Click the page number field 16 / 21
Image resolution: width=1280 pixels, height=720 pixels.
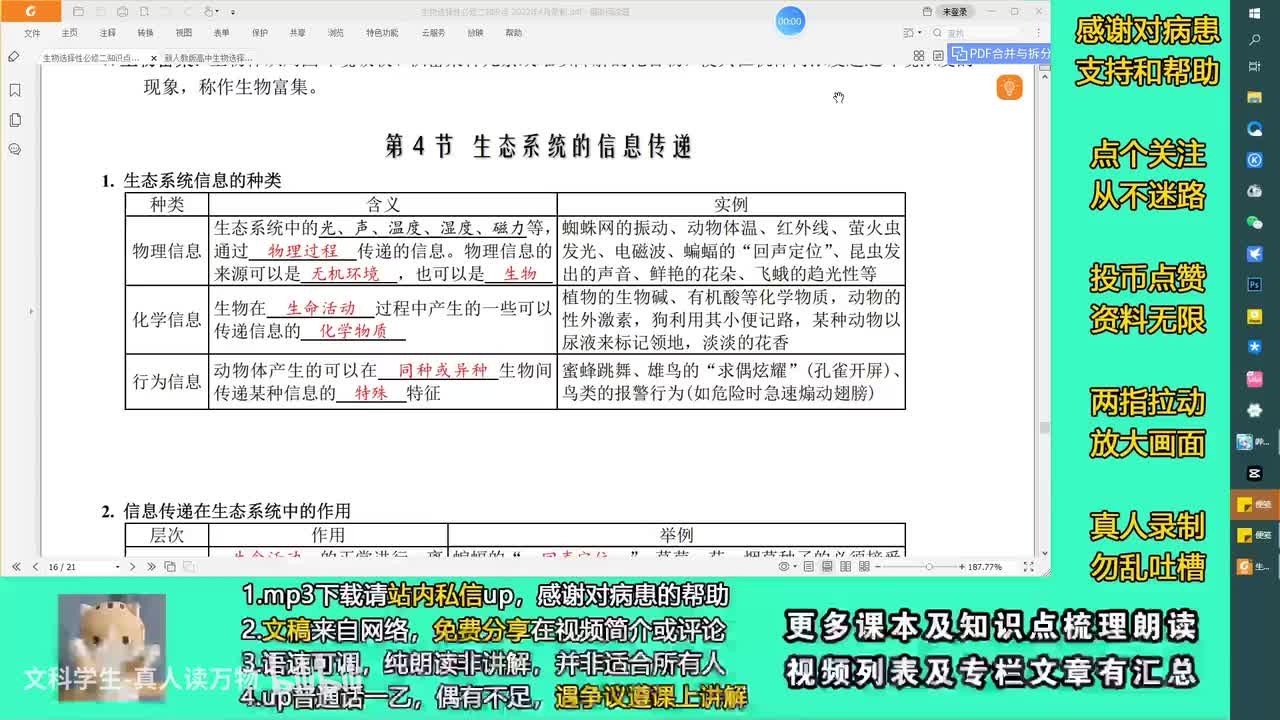tap(80, 566)
